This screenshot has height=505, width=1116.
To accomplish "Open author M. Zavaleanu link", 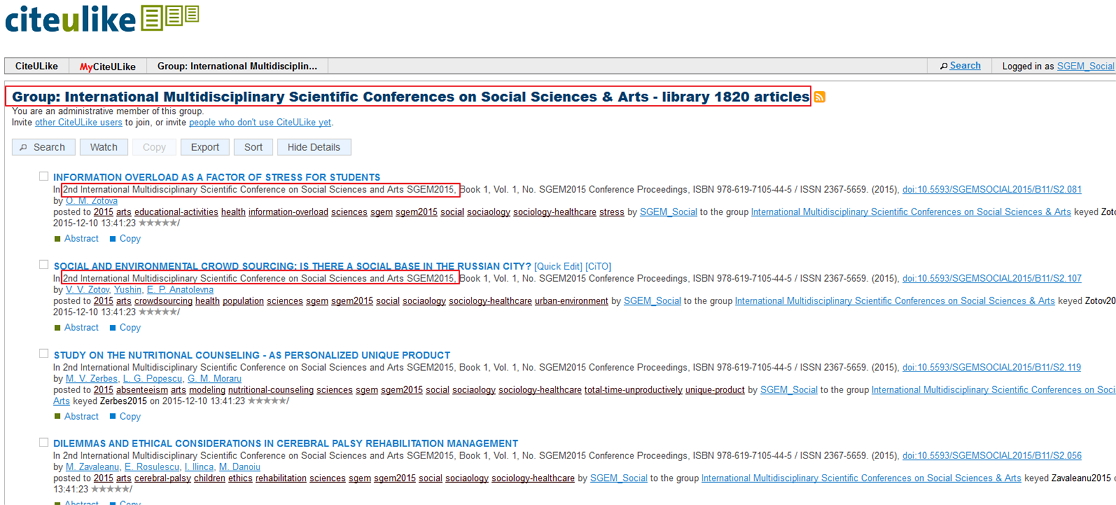I will (93, 468).
